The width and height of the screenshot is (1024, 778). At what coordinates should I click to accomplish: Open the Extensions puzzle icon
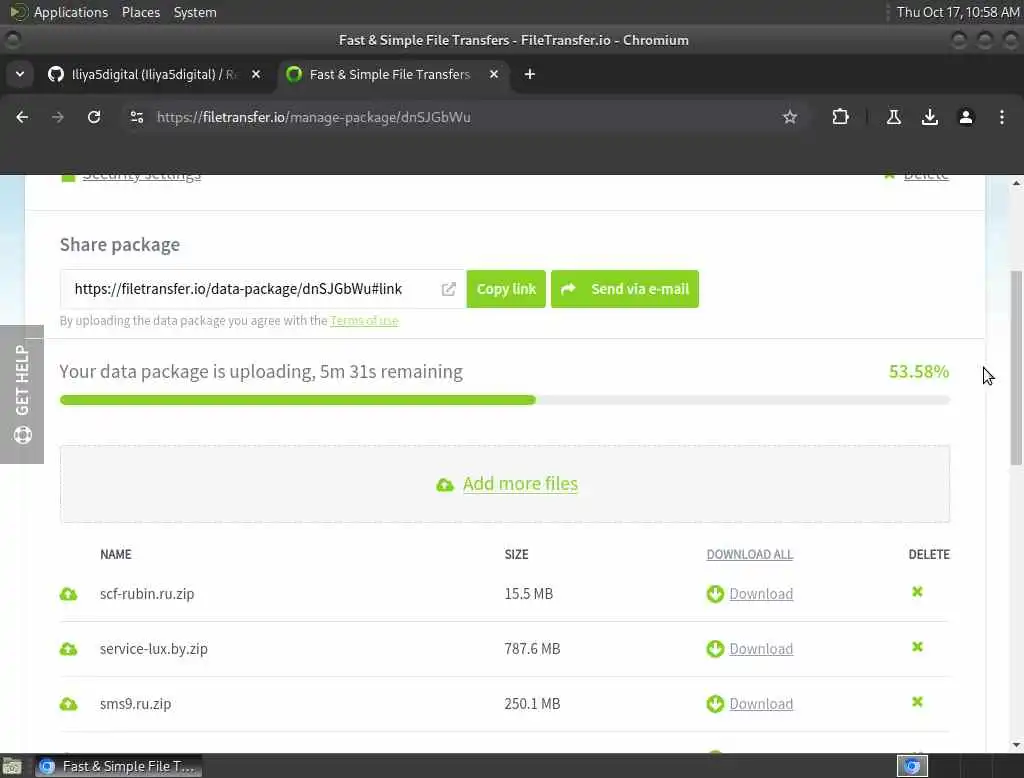(x=840, y=117)
